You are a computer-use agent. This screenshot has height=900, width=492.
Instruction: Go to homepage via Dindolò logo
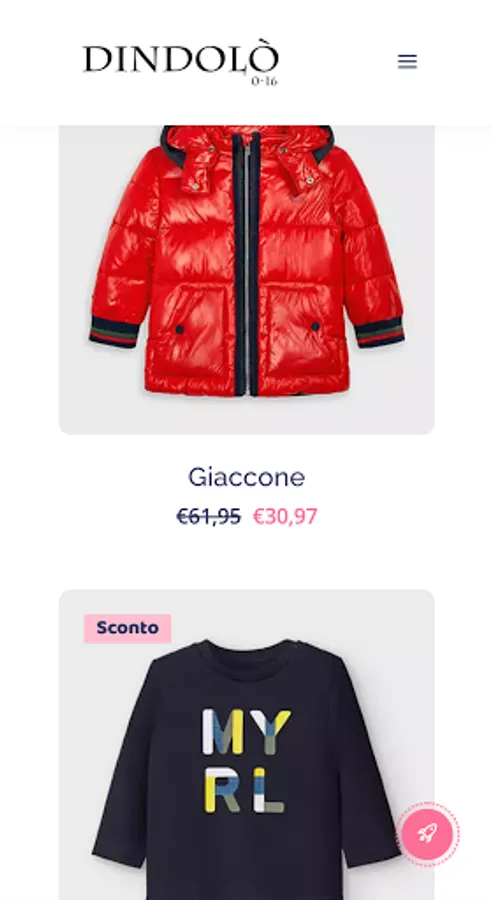click(181, 62)
